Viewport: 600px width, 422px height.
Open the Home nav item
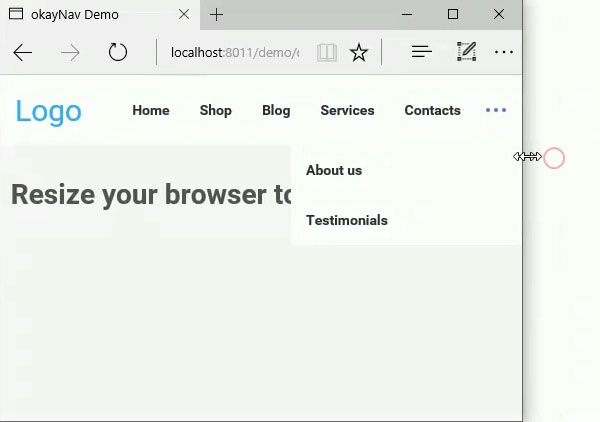tap(151, 110)
